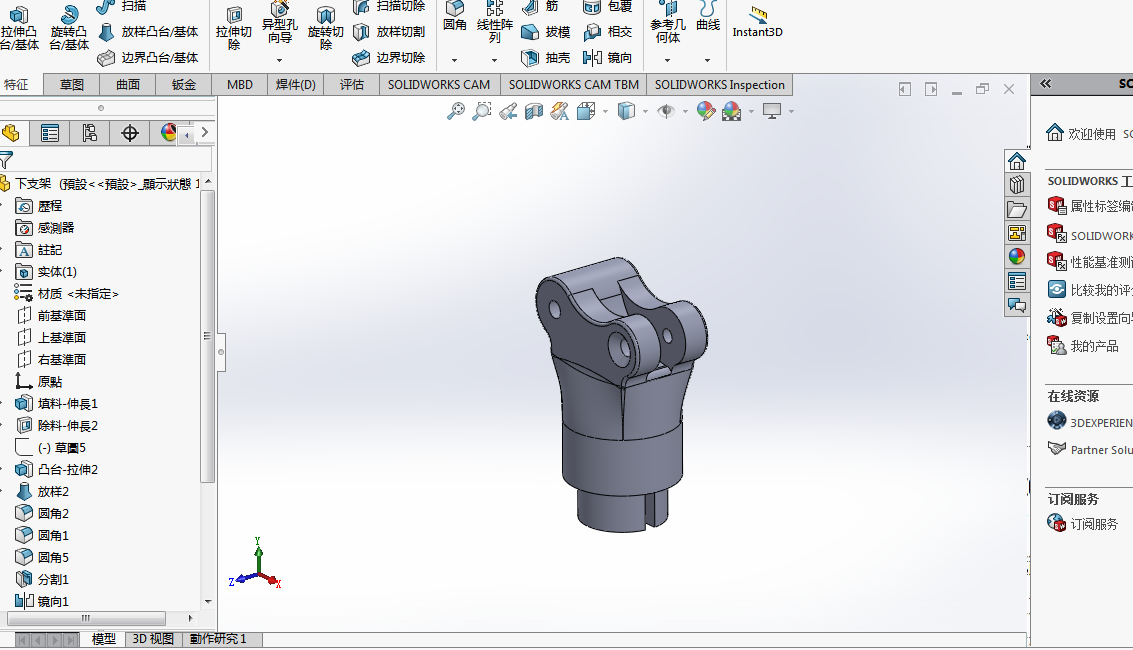Choose Boundary Cut (边界切除)

click(389, 58)
